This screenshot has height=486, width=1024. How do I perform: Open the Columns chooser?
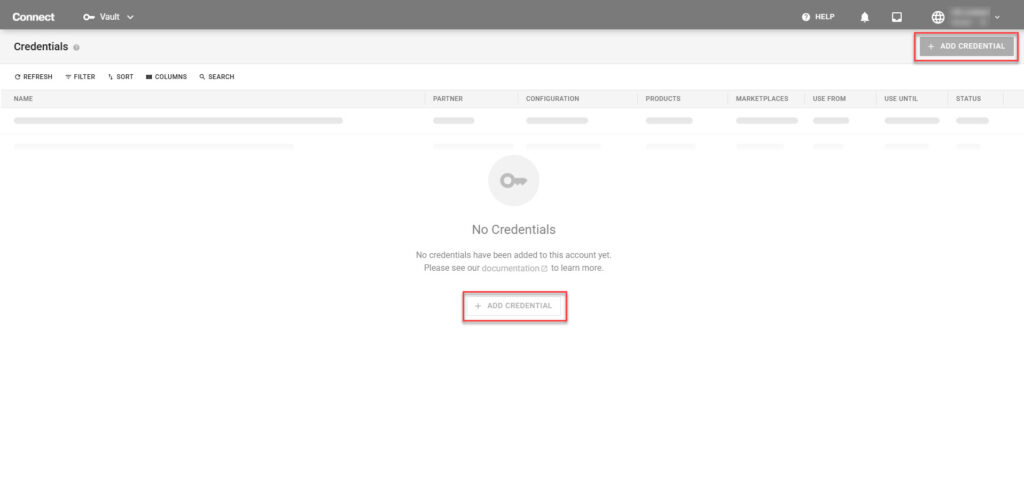click(166, 77)
